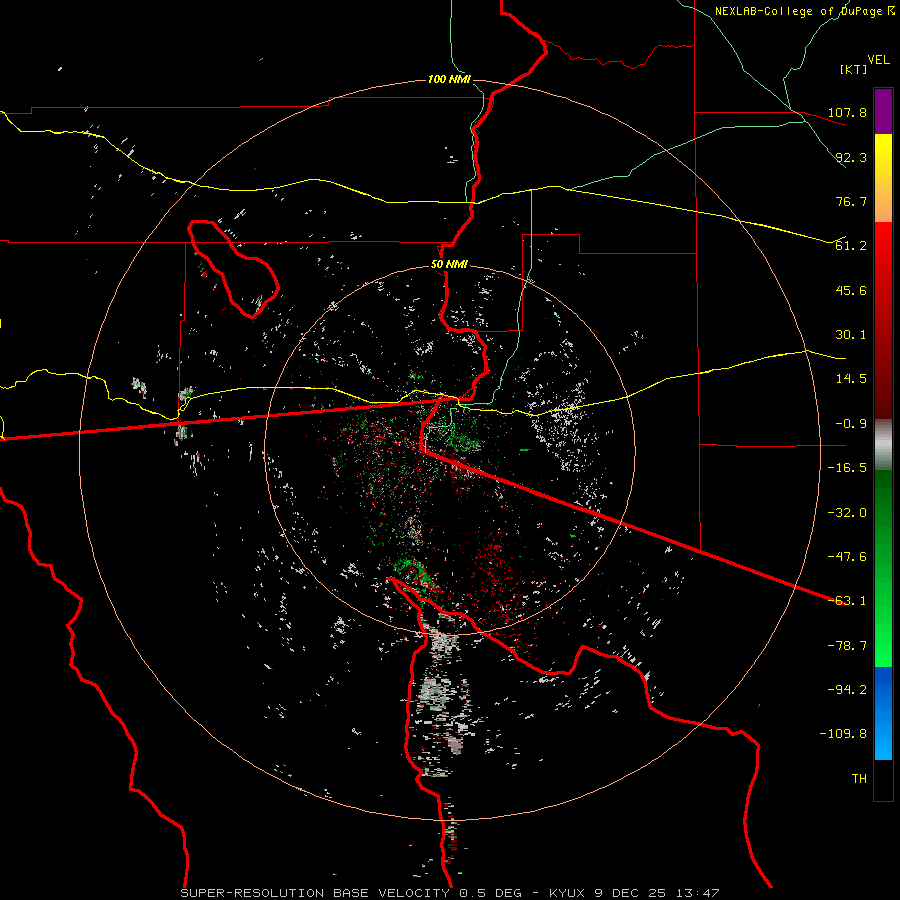Screen dimensions: 900x900
Task: Click the NEXLAB-College of DuPage label
Action: click(804, 11)
